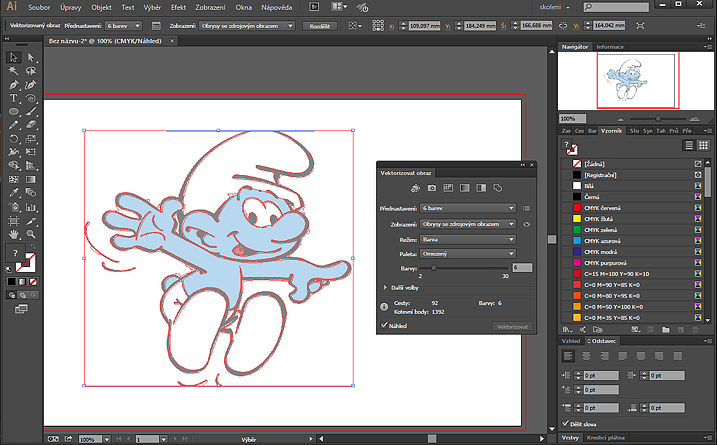Click the navigator zoom percentage field
Image resolution: width=717 pixels, height=445 pixels.
point(572,118)
